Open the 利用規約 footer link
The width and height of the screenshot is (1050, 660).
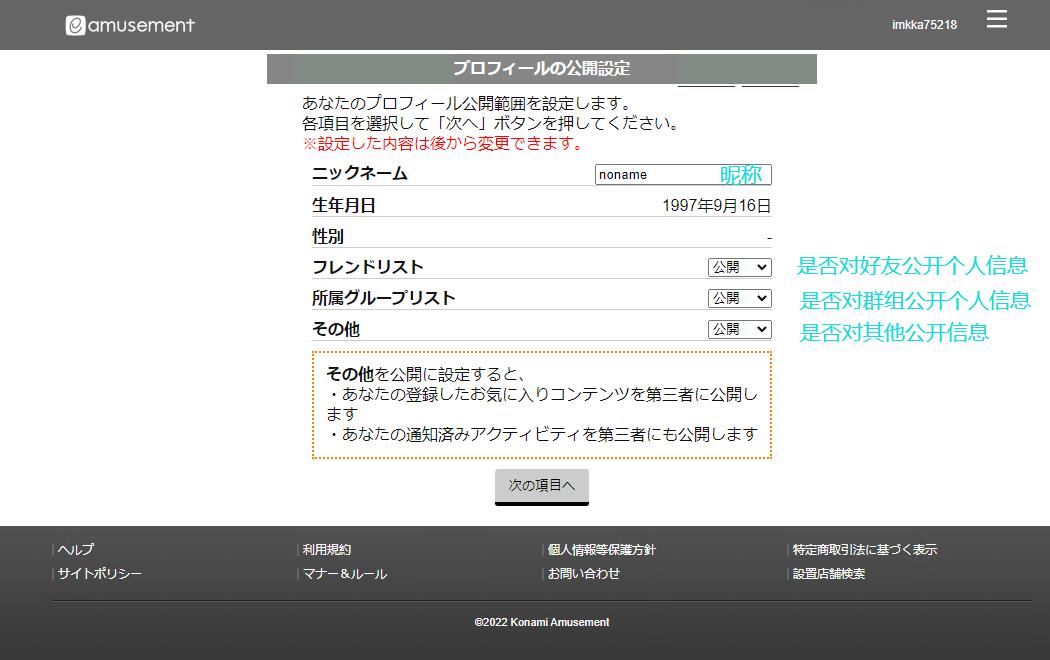[x=327, y=549]
